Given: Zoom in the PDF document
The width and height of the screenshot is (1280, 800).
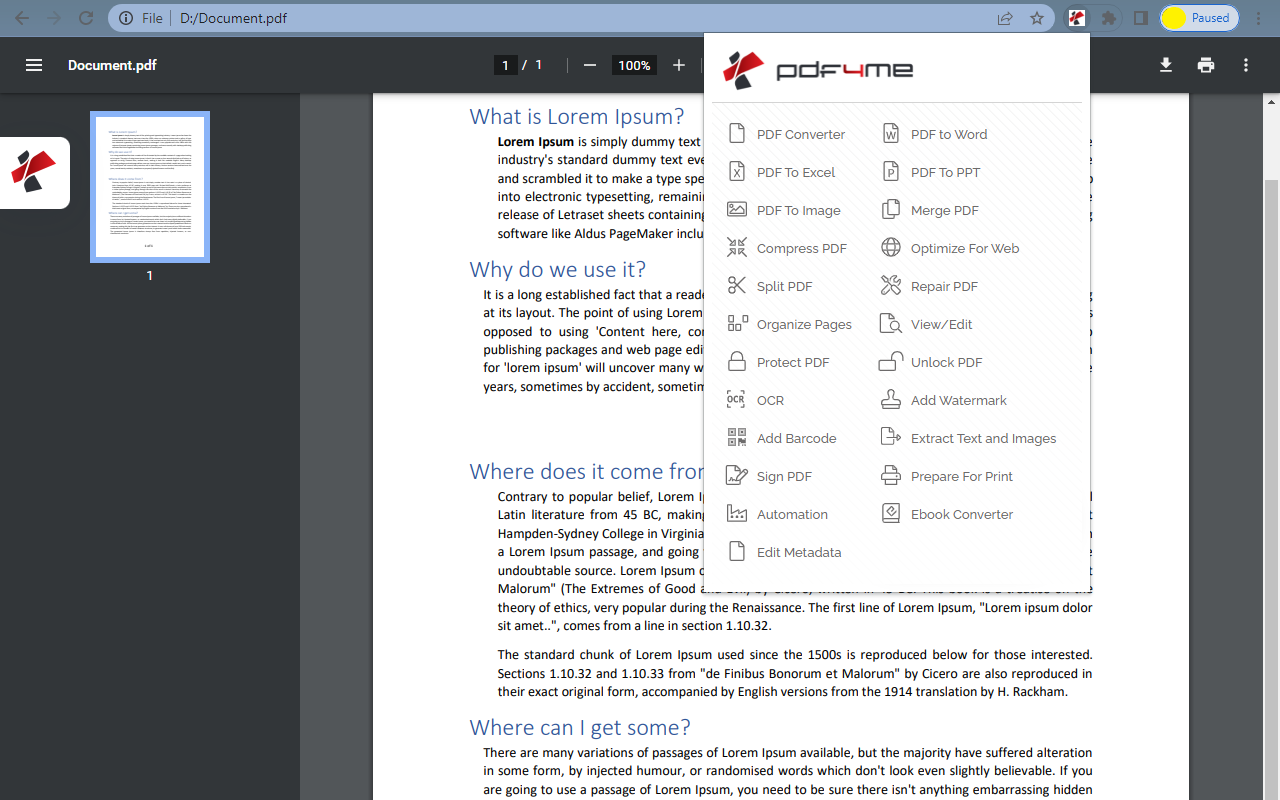Looking at the screenshot, I should (679, 65).
